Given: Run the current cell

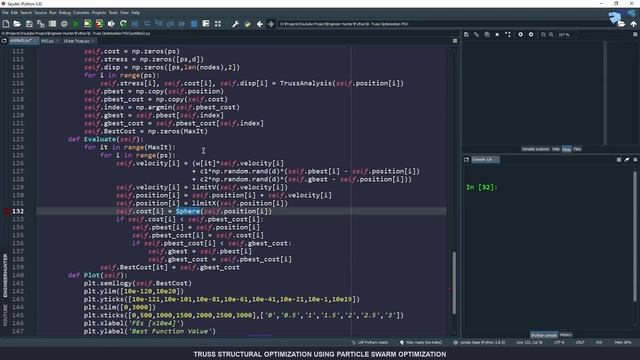Looking at the screenshot, I should point(87,24).
